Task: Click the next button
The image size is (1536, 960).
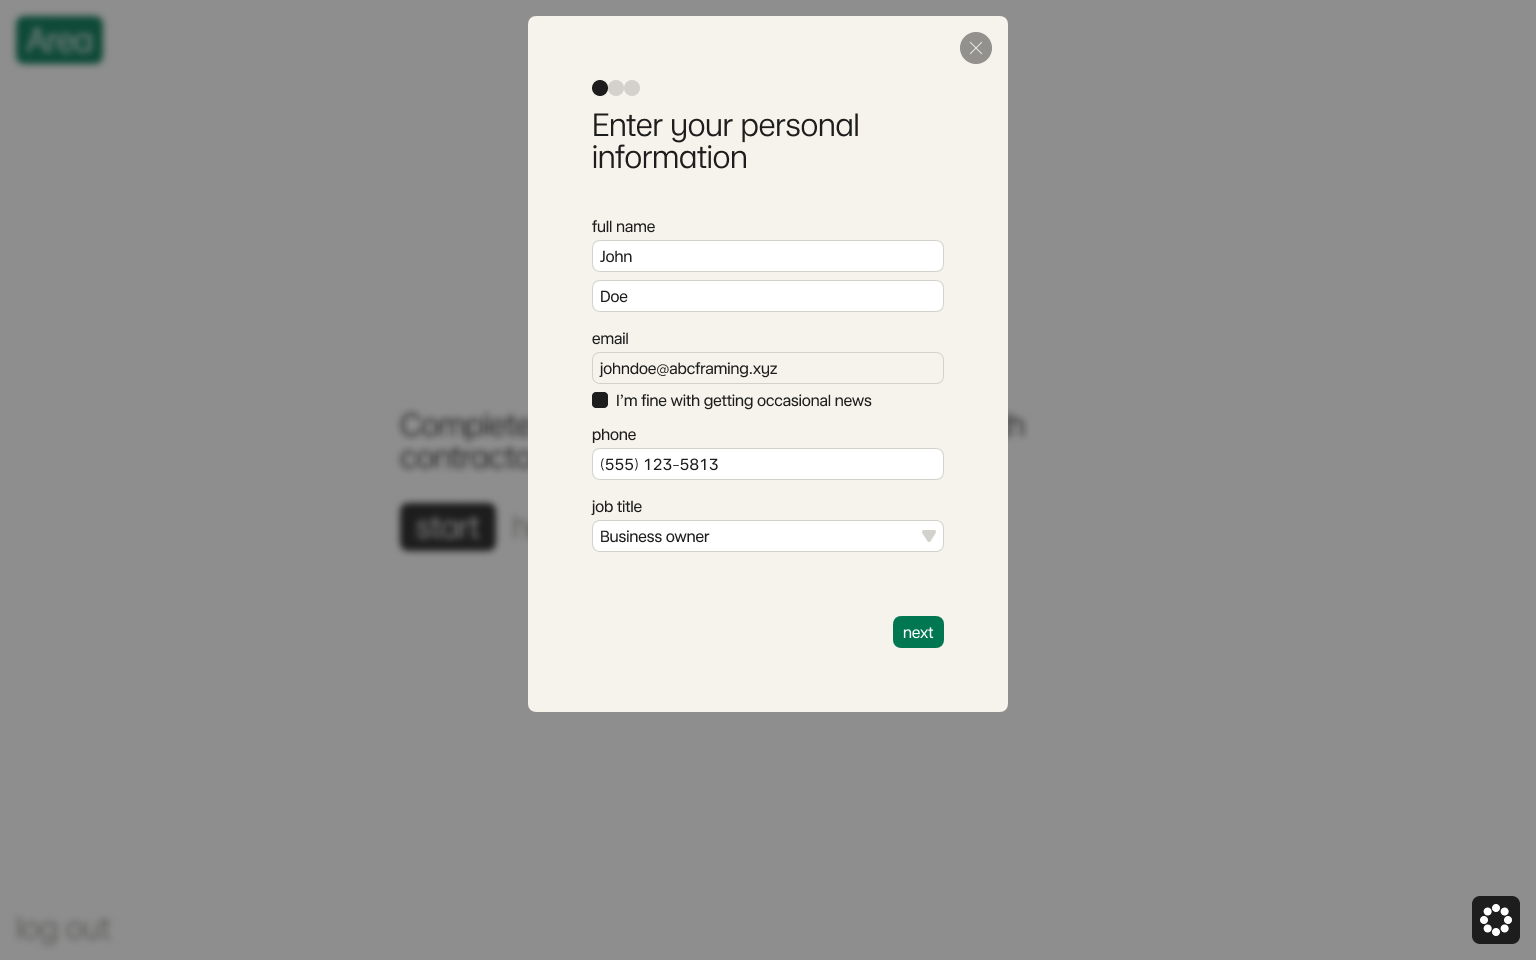Action: tap(918, 632)
